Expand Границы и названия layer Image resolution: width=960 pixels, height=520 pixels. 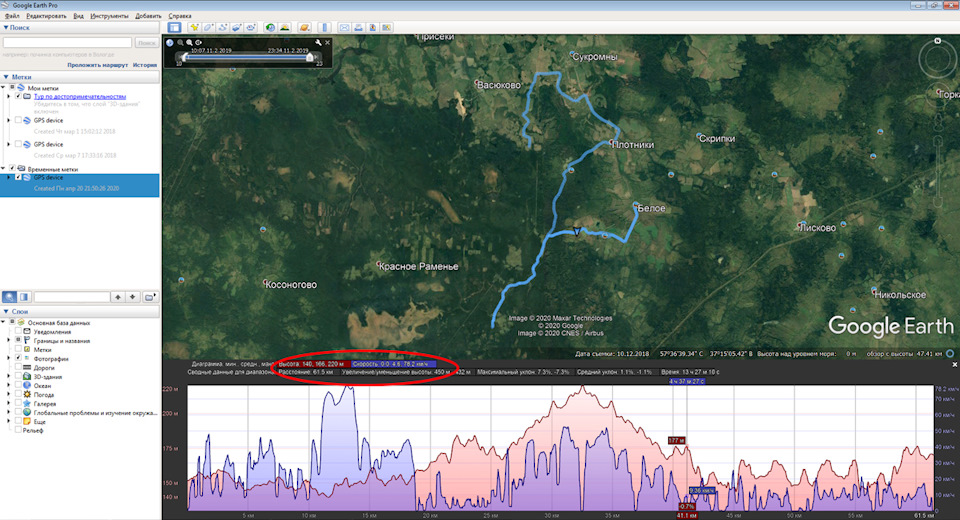point(9,341)
